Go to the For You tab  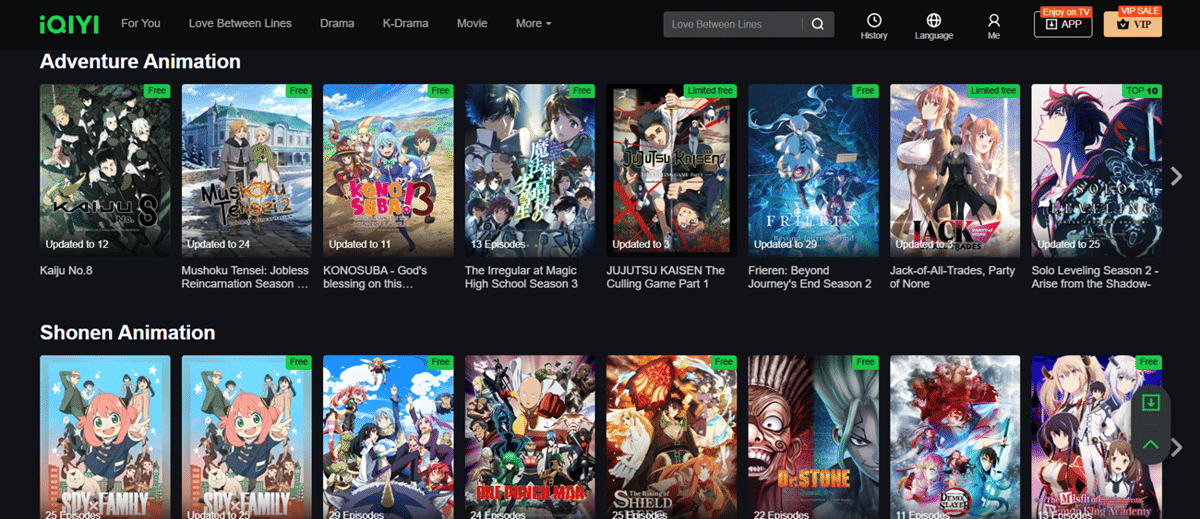[140, 23]
